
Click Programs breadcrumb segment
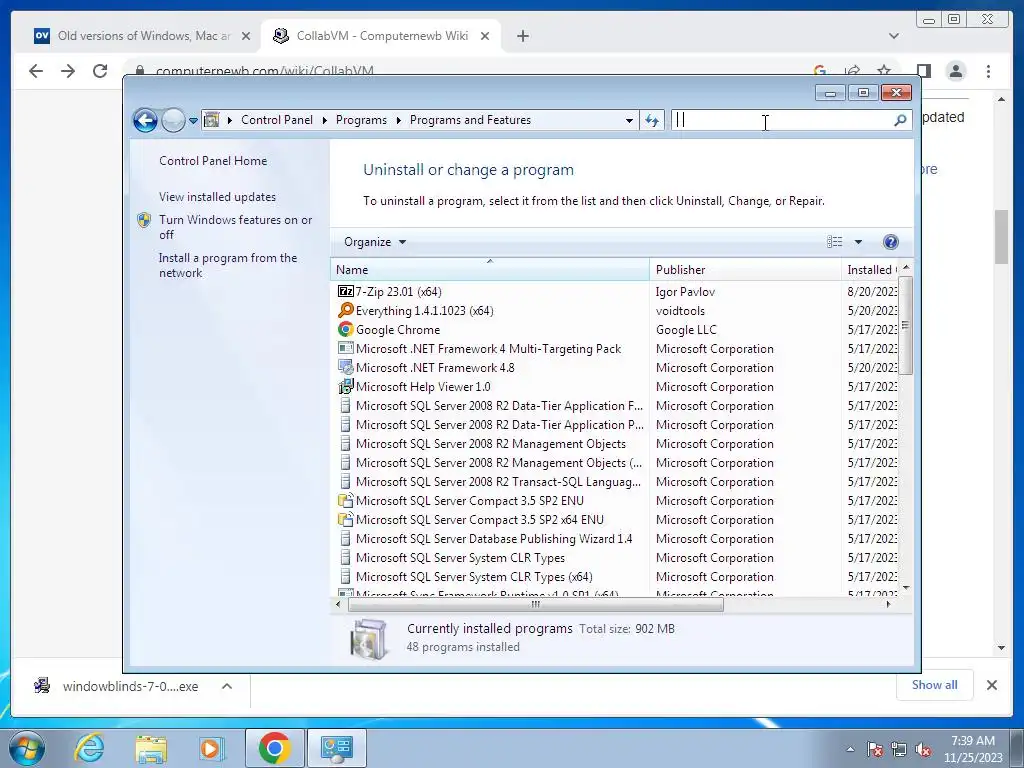(x=361, y=120)
